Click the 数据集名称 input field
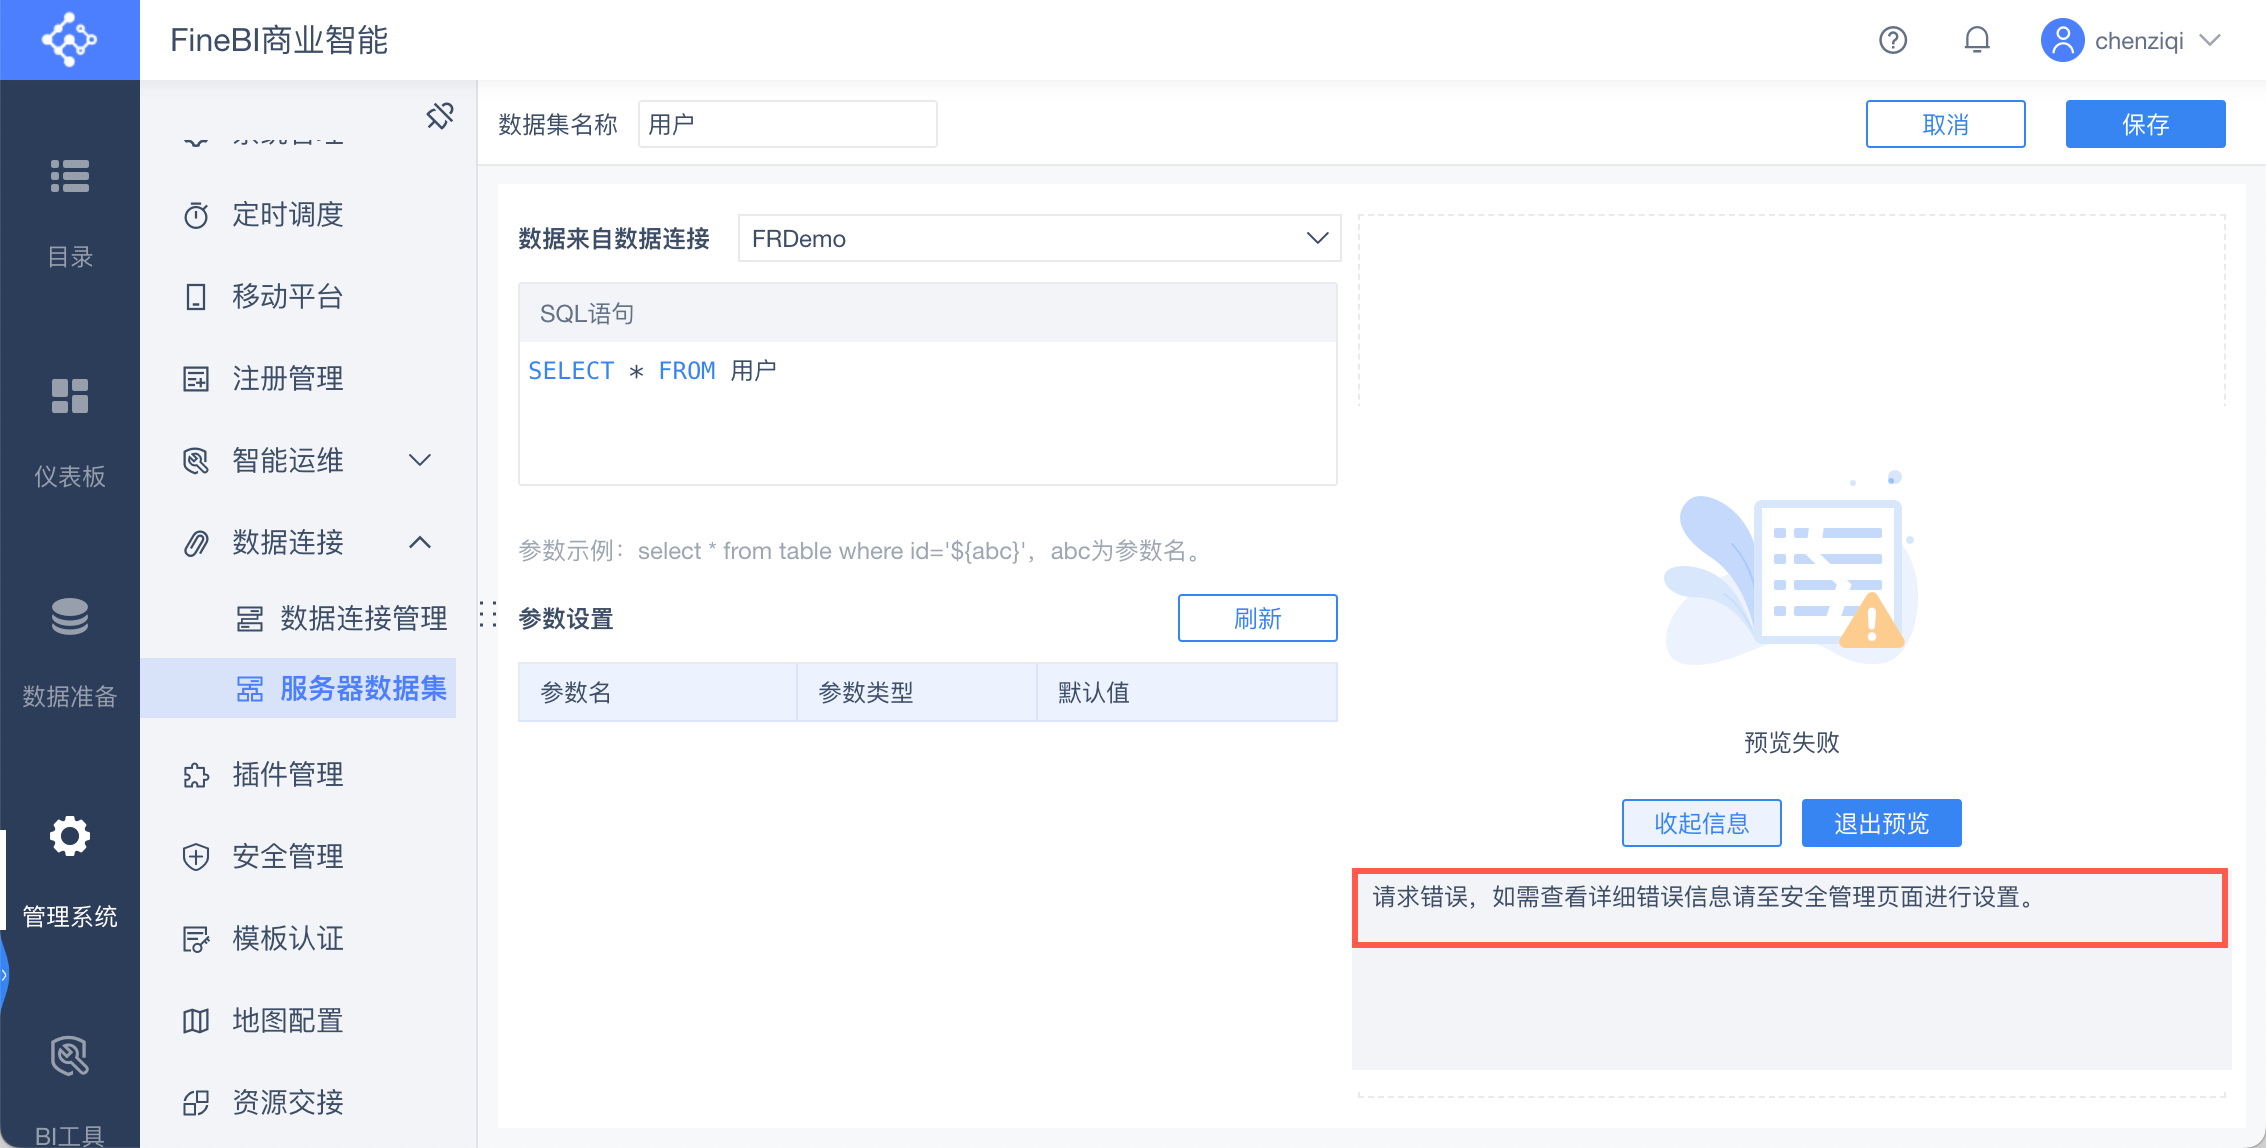Screen dimensions: 2266x1148 [x=787, y=124]
